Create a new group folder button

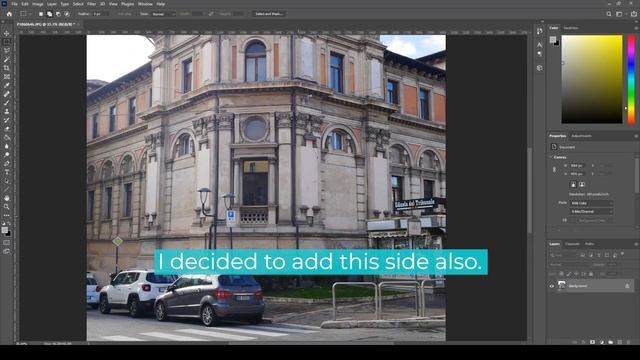tap(611, 342)
